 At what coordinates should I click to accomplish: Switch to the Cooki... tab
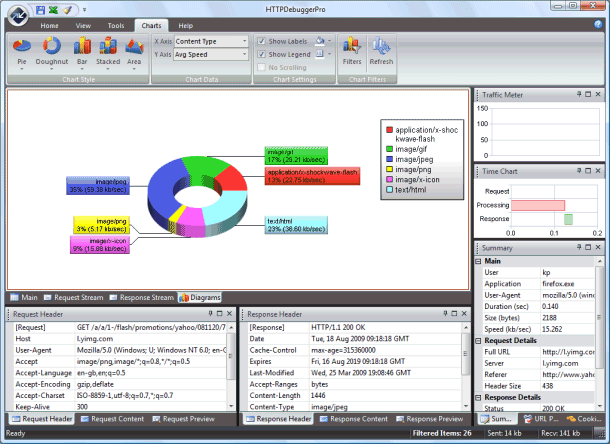pos(584,419)
